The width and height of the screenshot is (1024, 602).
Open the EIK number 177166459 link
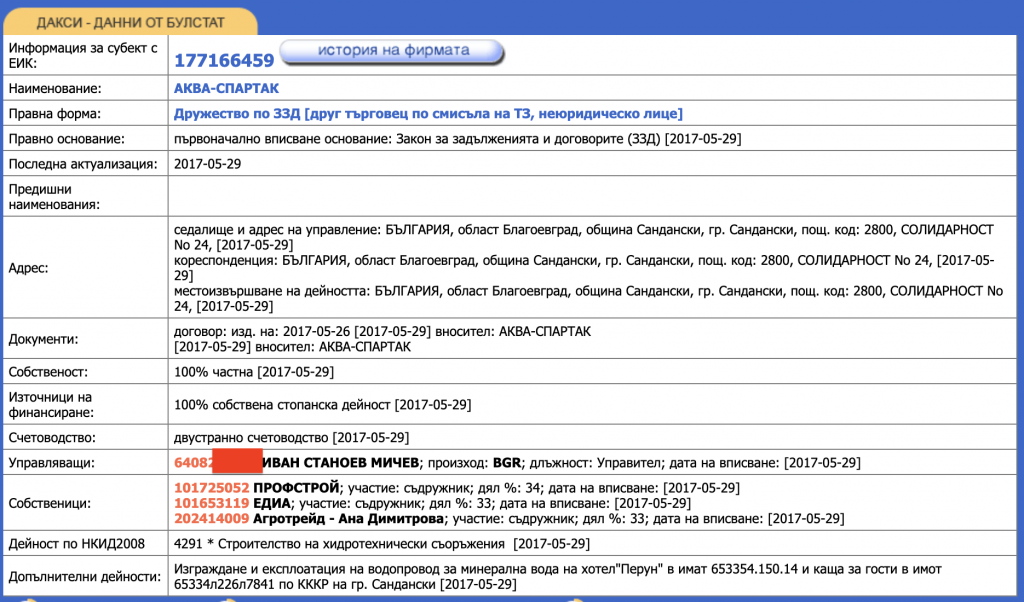224,60
